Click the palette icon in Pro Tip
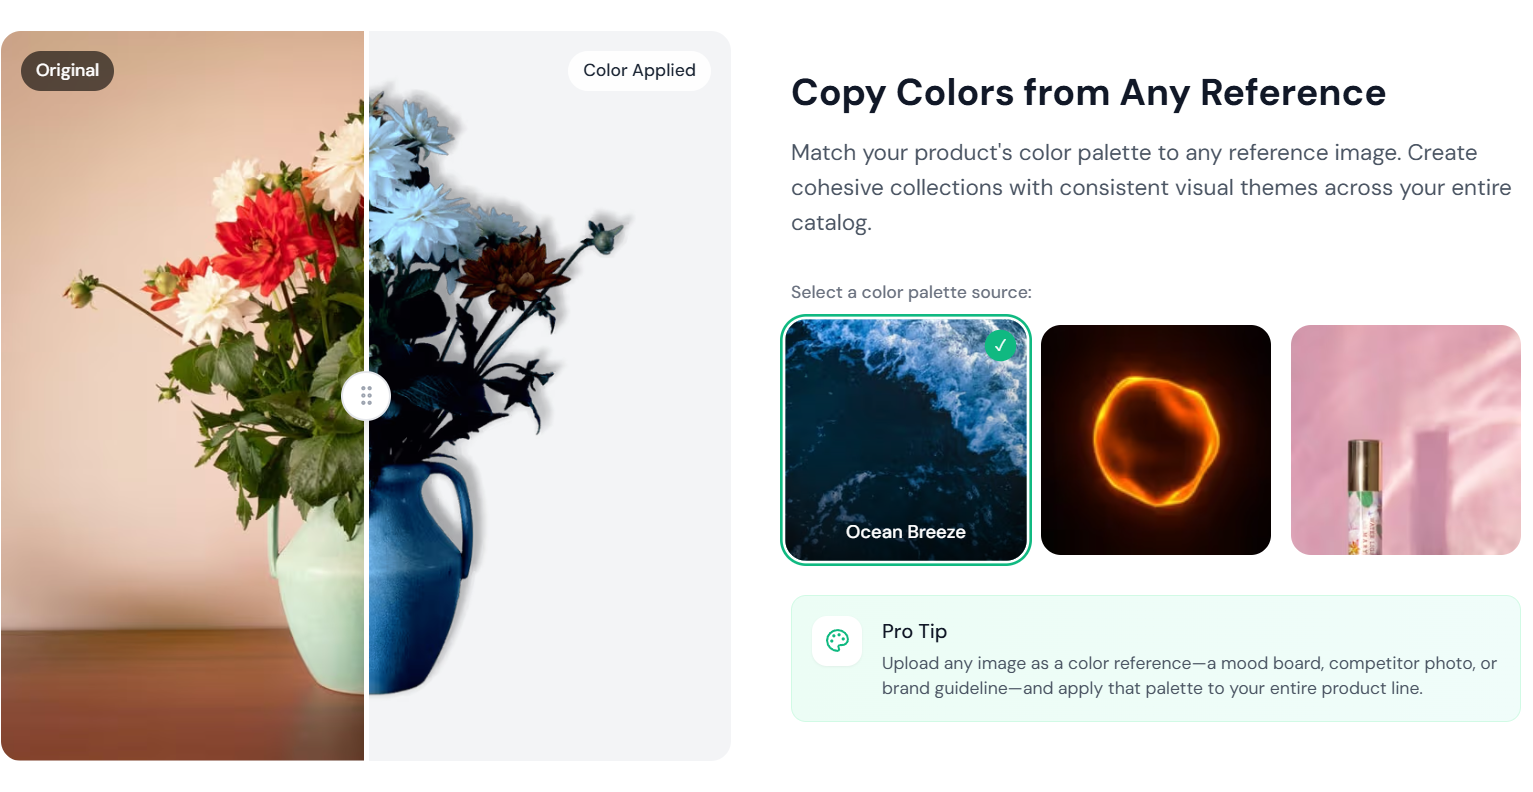This screenshot has width=1533, height=792. point(837,641)
